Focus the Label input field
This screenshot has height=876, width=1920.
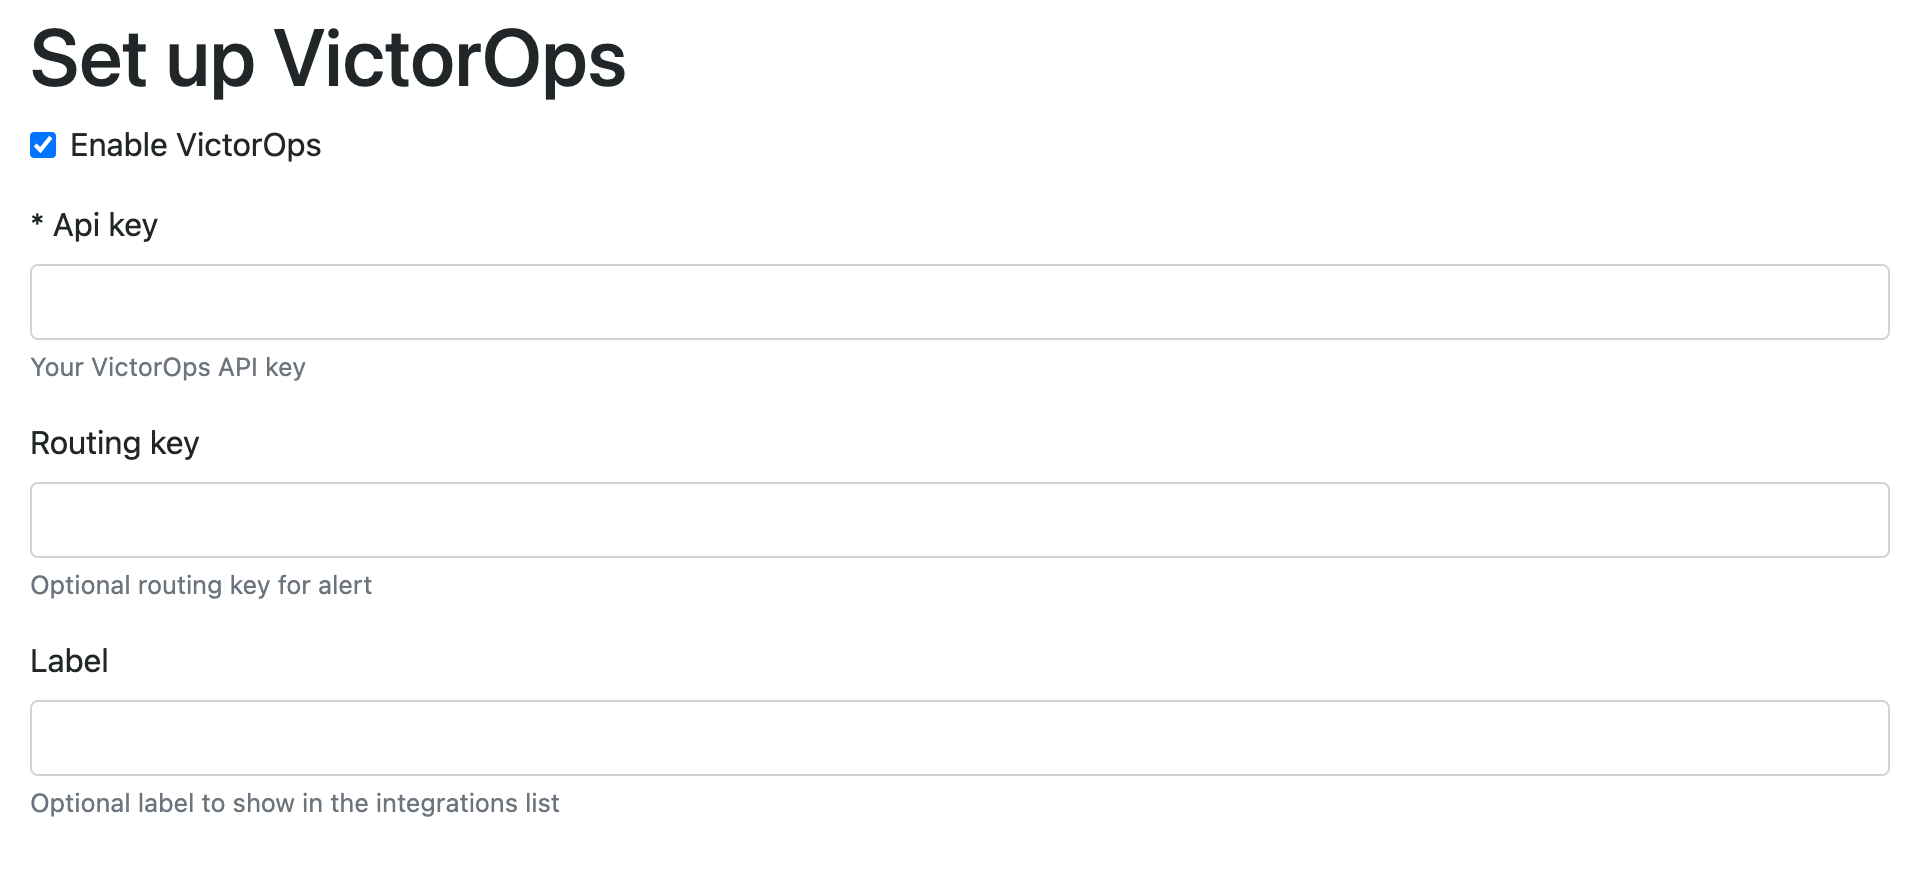tap(959, 738)
